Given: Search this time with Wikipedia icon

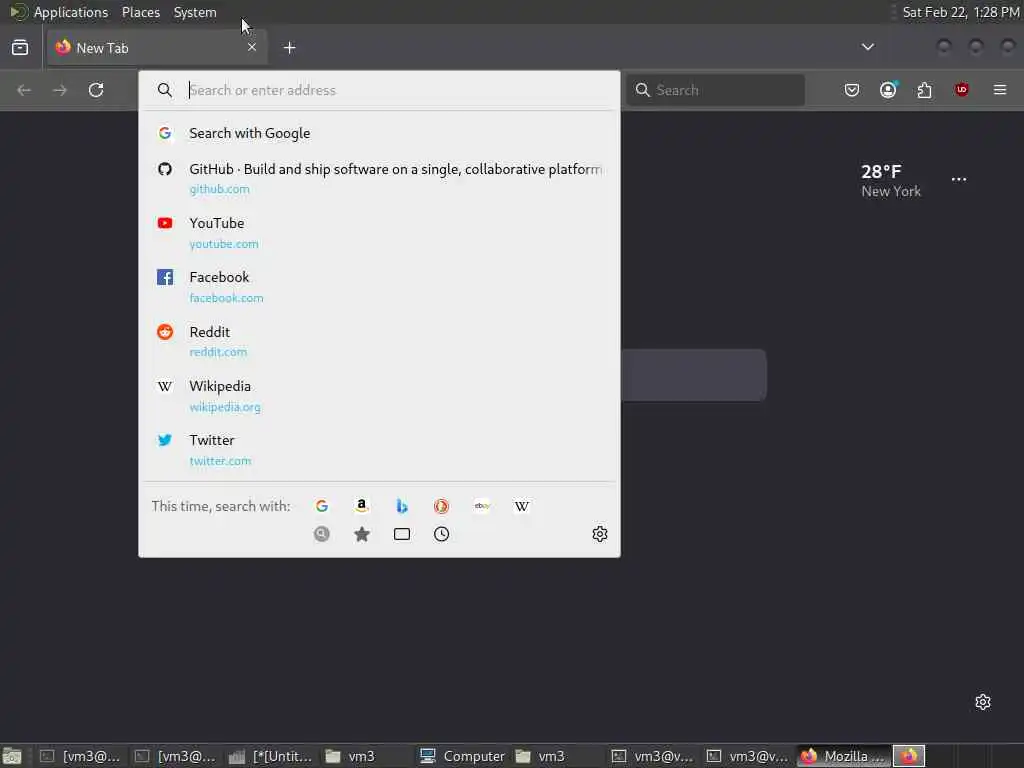Looking at the screenshot, I should tap(522, 506).
